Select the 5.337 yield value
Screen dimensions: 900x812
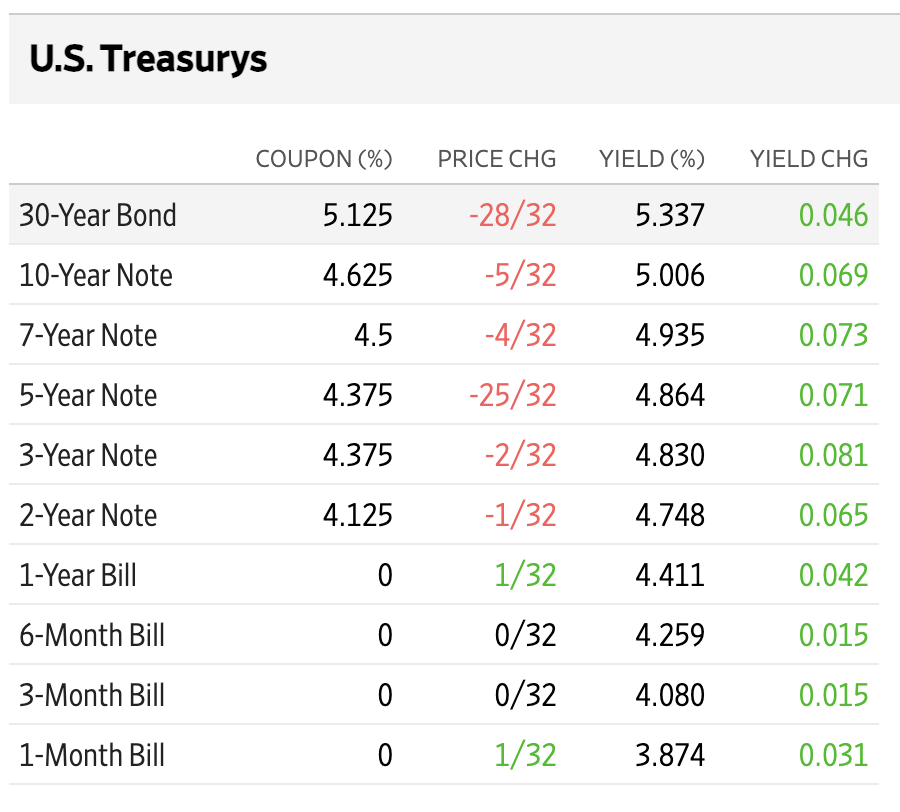click(670, 215)
